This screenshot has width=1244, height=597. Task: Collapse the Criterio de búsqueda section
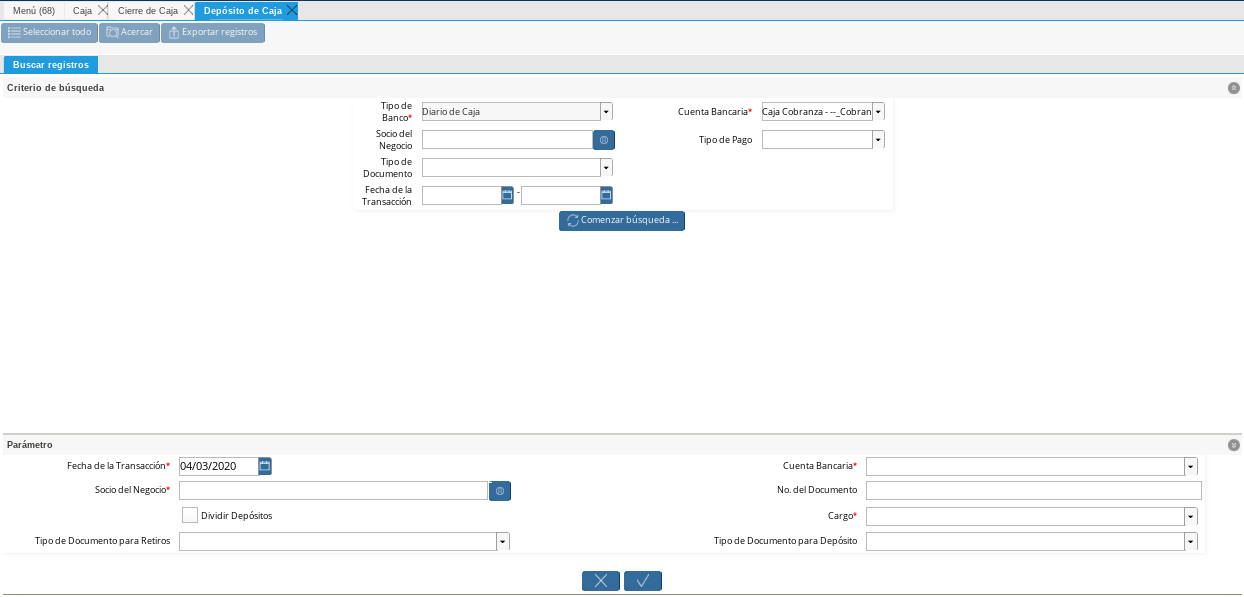1233,88
